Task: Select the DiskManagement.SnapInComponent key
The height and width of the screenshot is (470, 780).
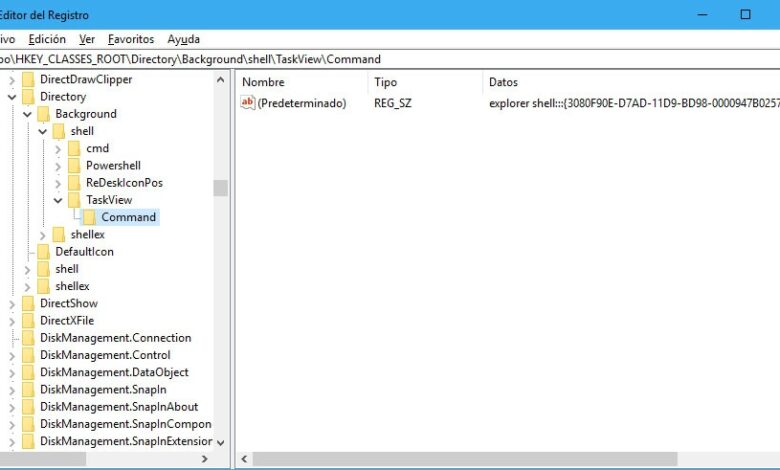Action: [126, 424]
